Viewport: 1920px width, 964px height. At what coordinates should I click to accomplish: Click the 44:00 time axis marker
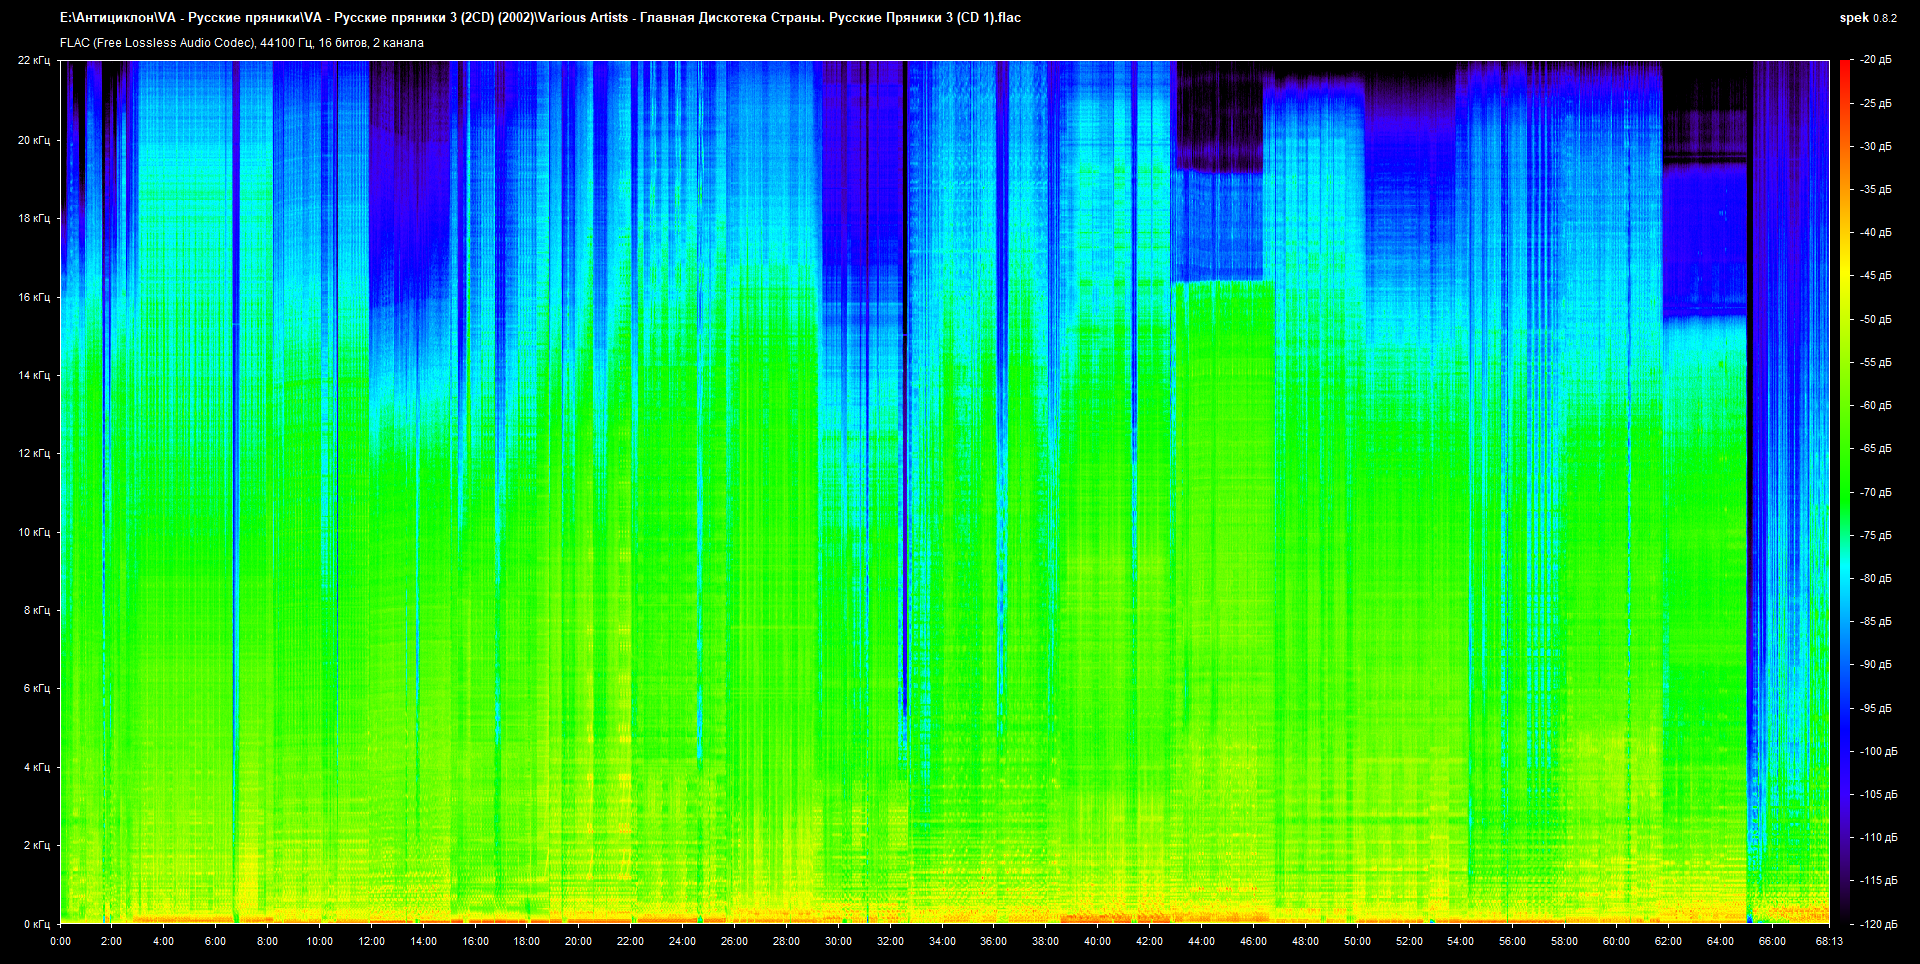(x=1201, y=941)
